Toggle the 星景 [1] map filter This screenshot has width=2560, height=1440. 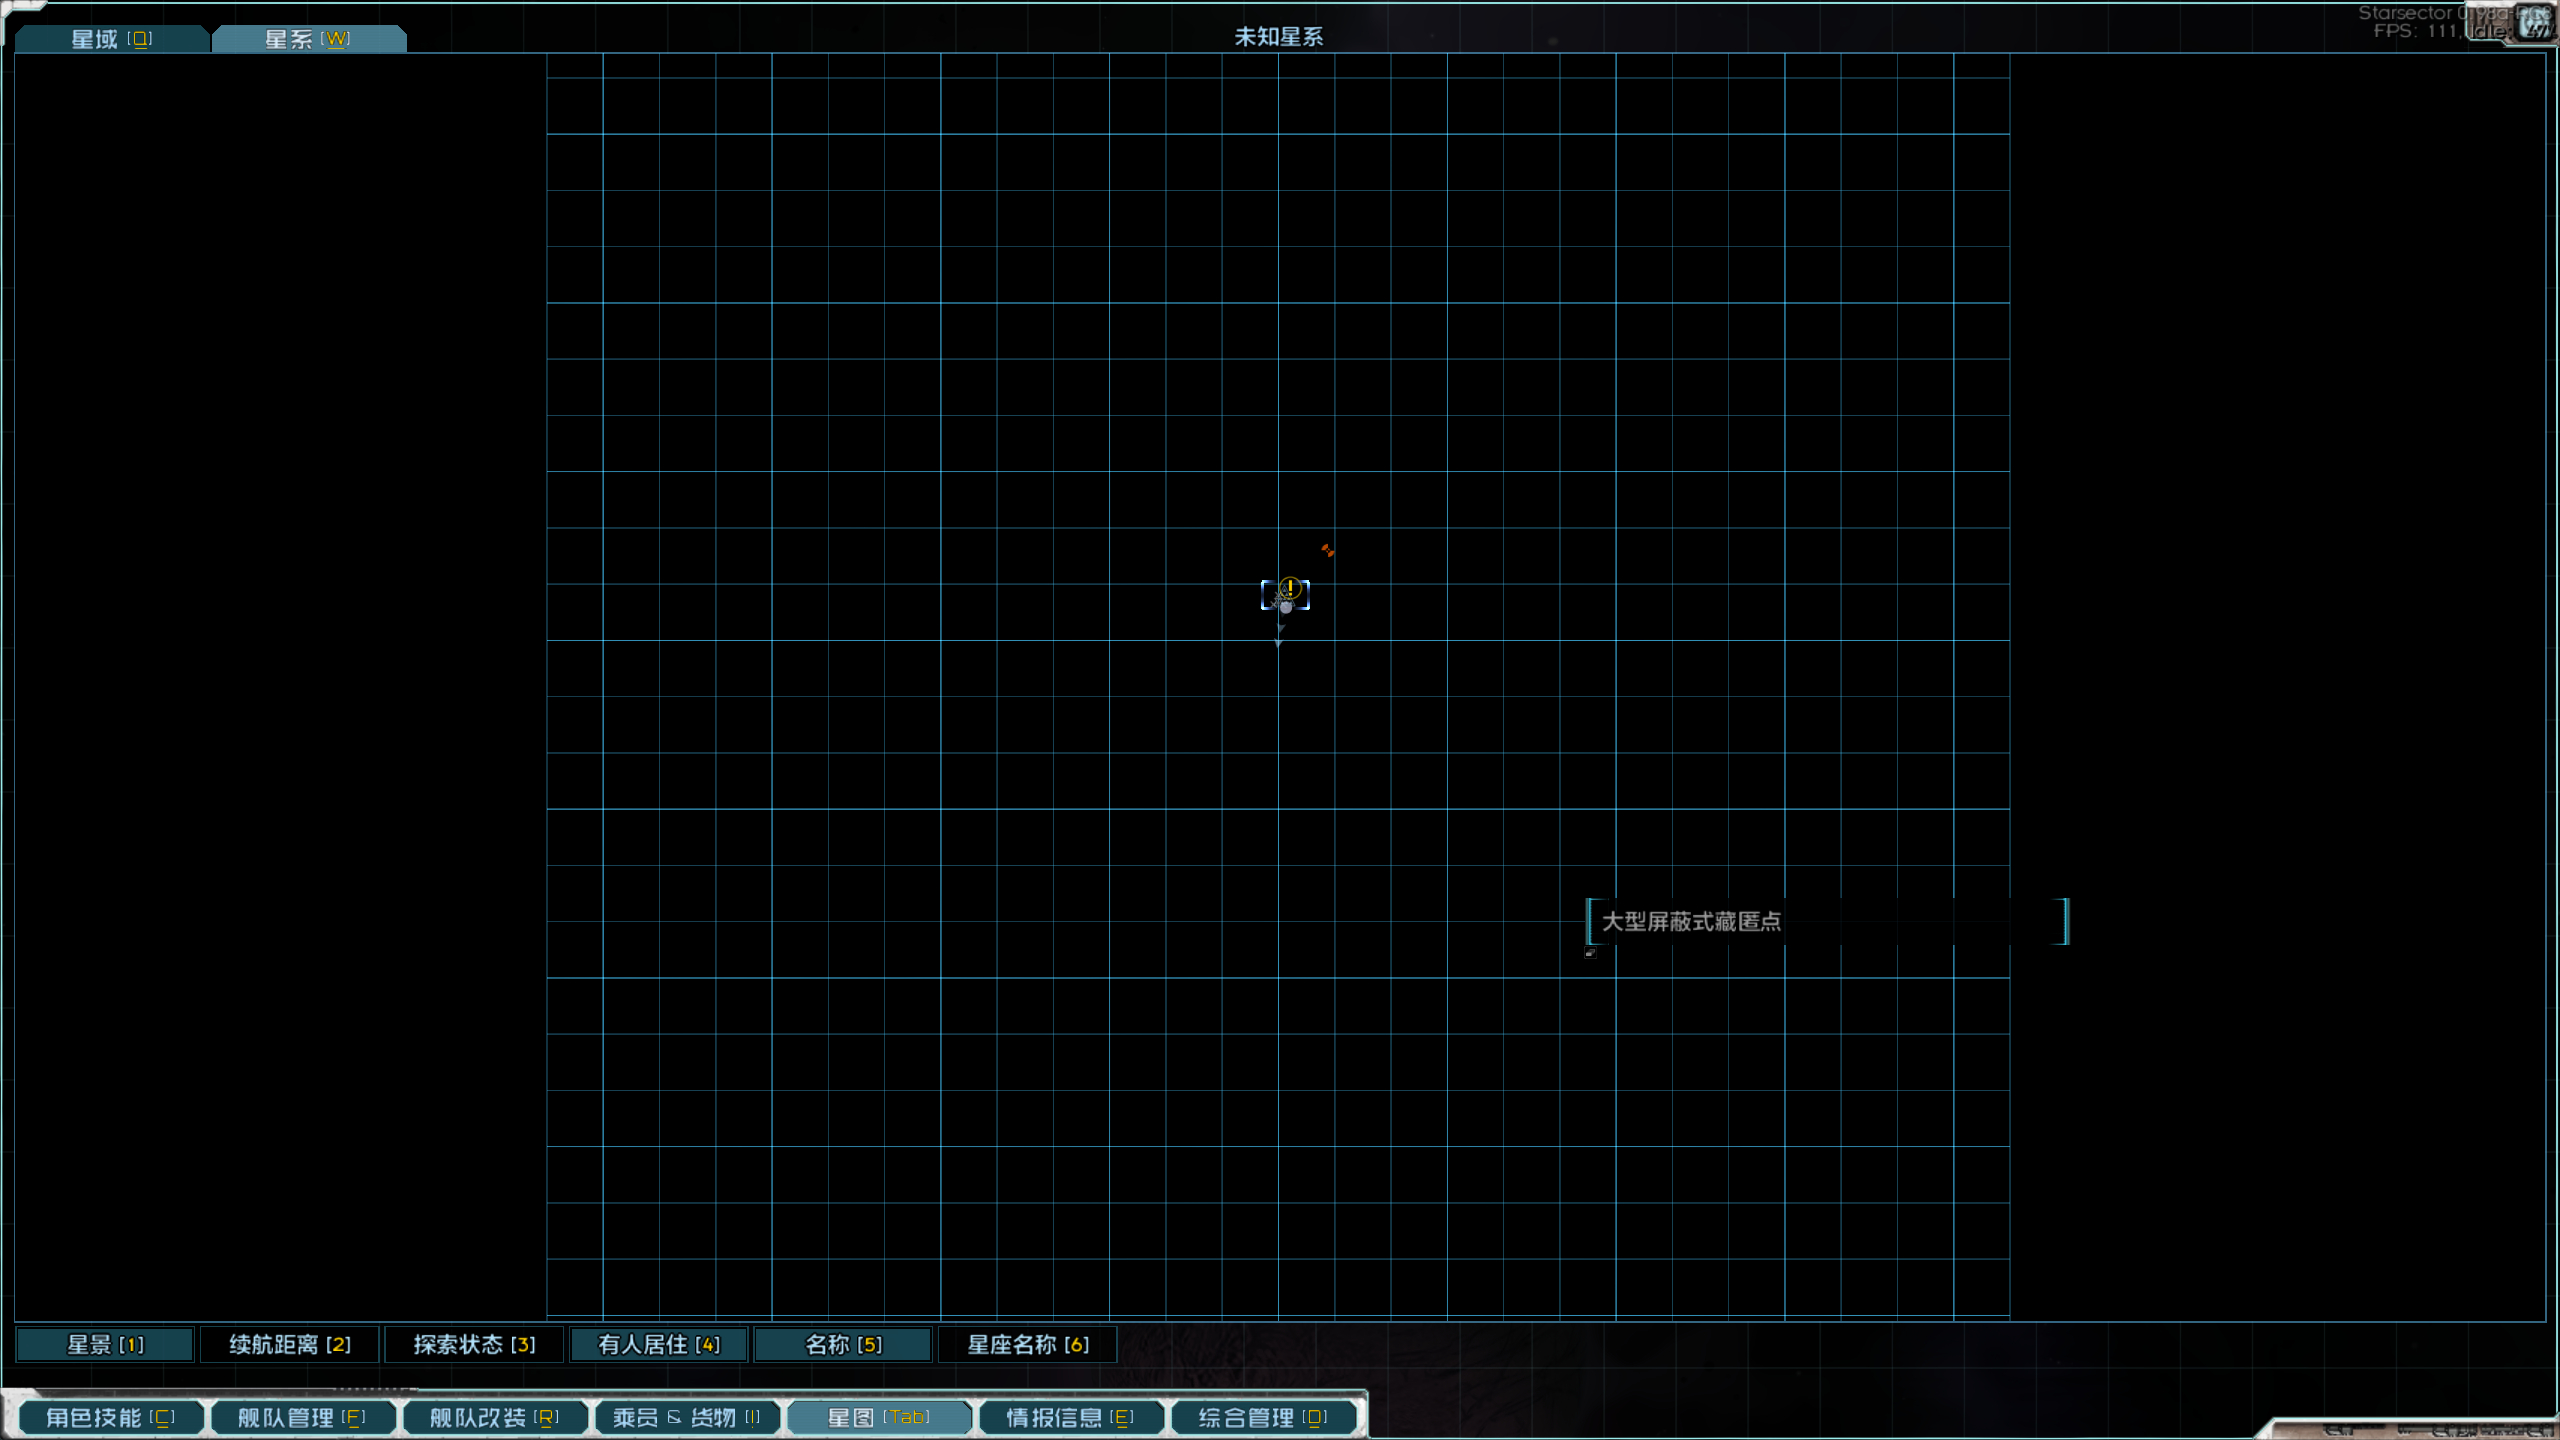105,1345
